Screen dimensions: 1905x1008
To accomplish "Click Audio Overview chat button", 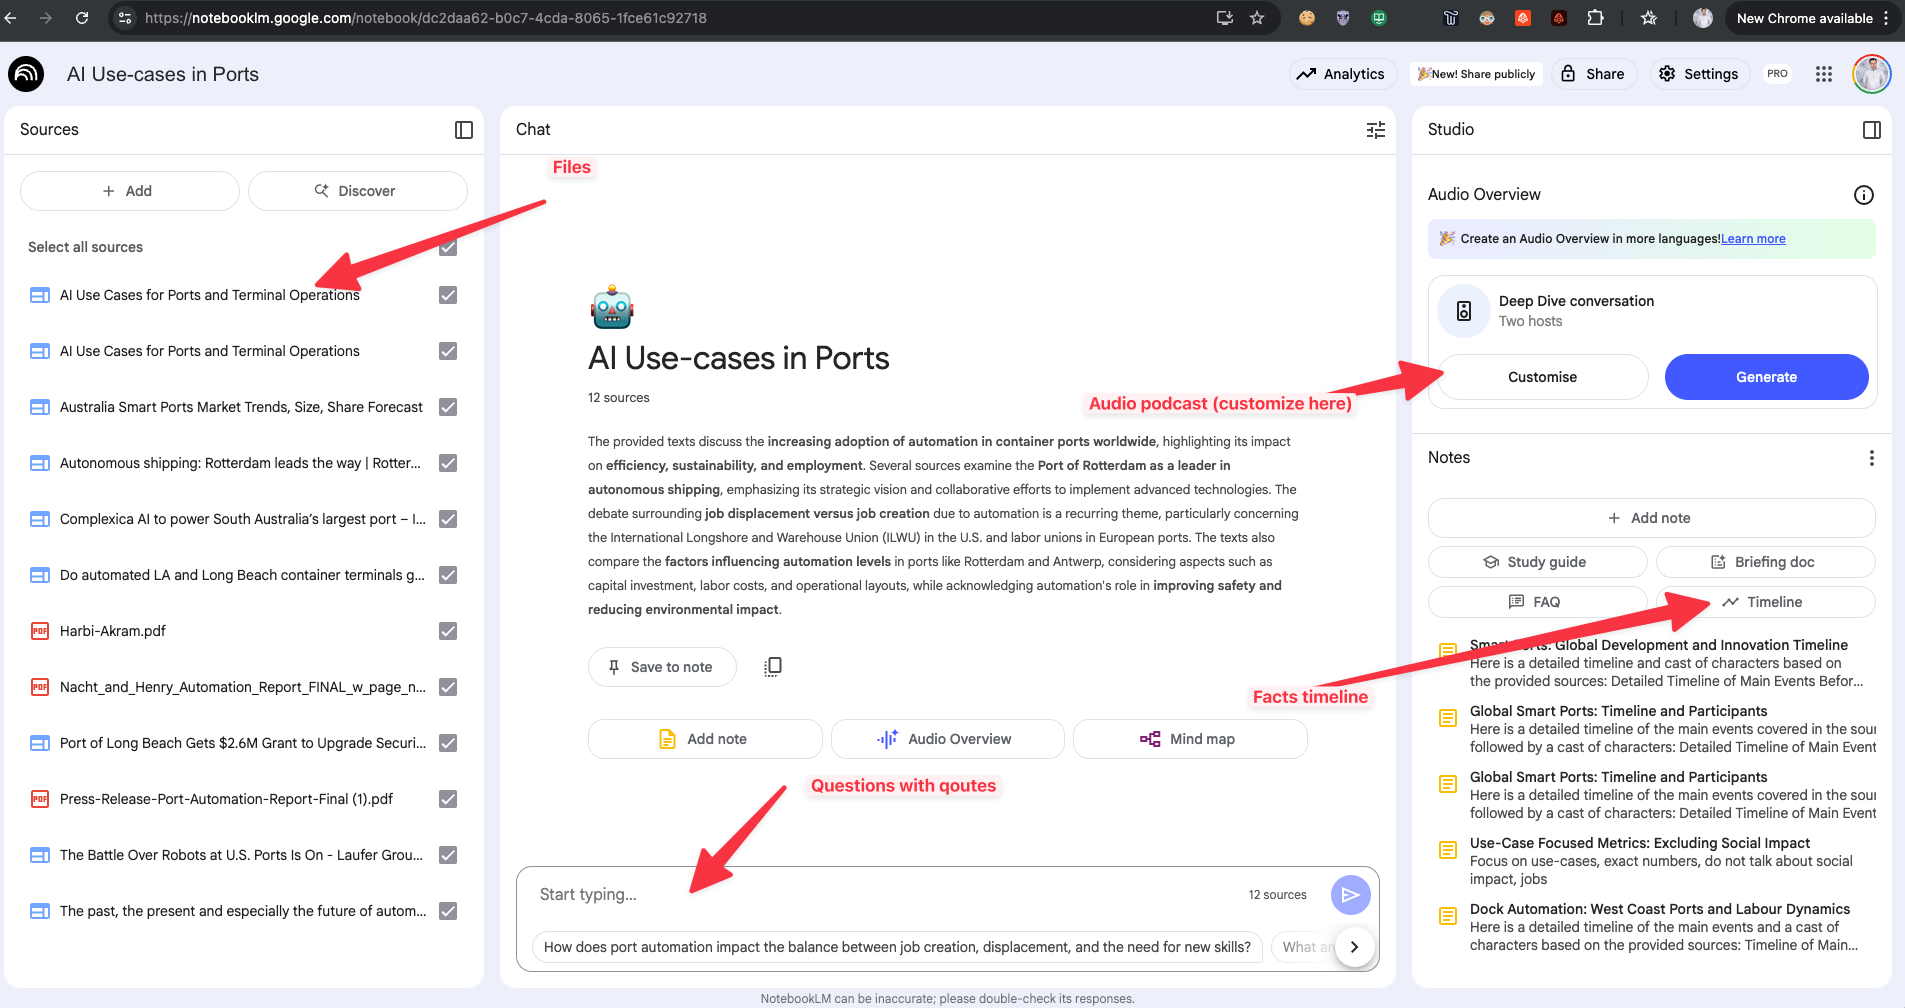I will click(947, 739).
